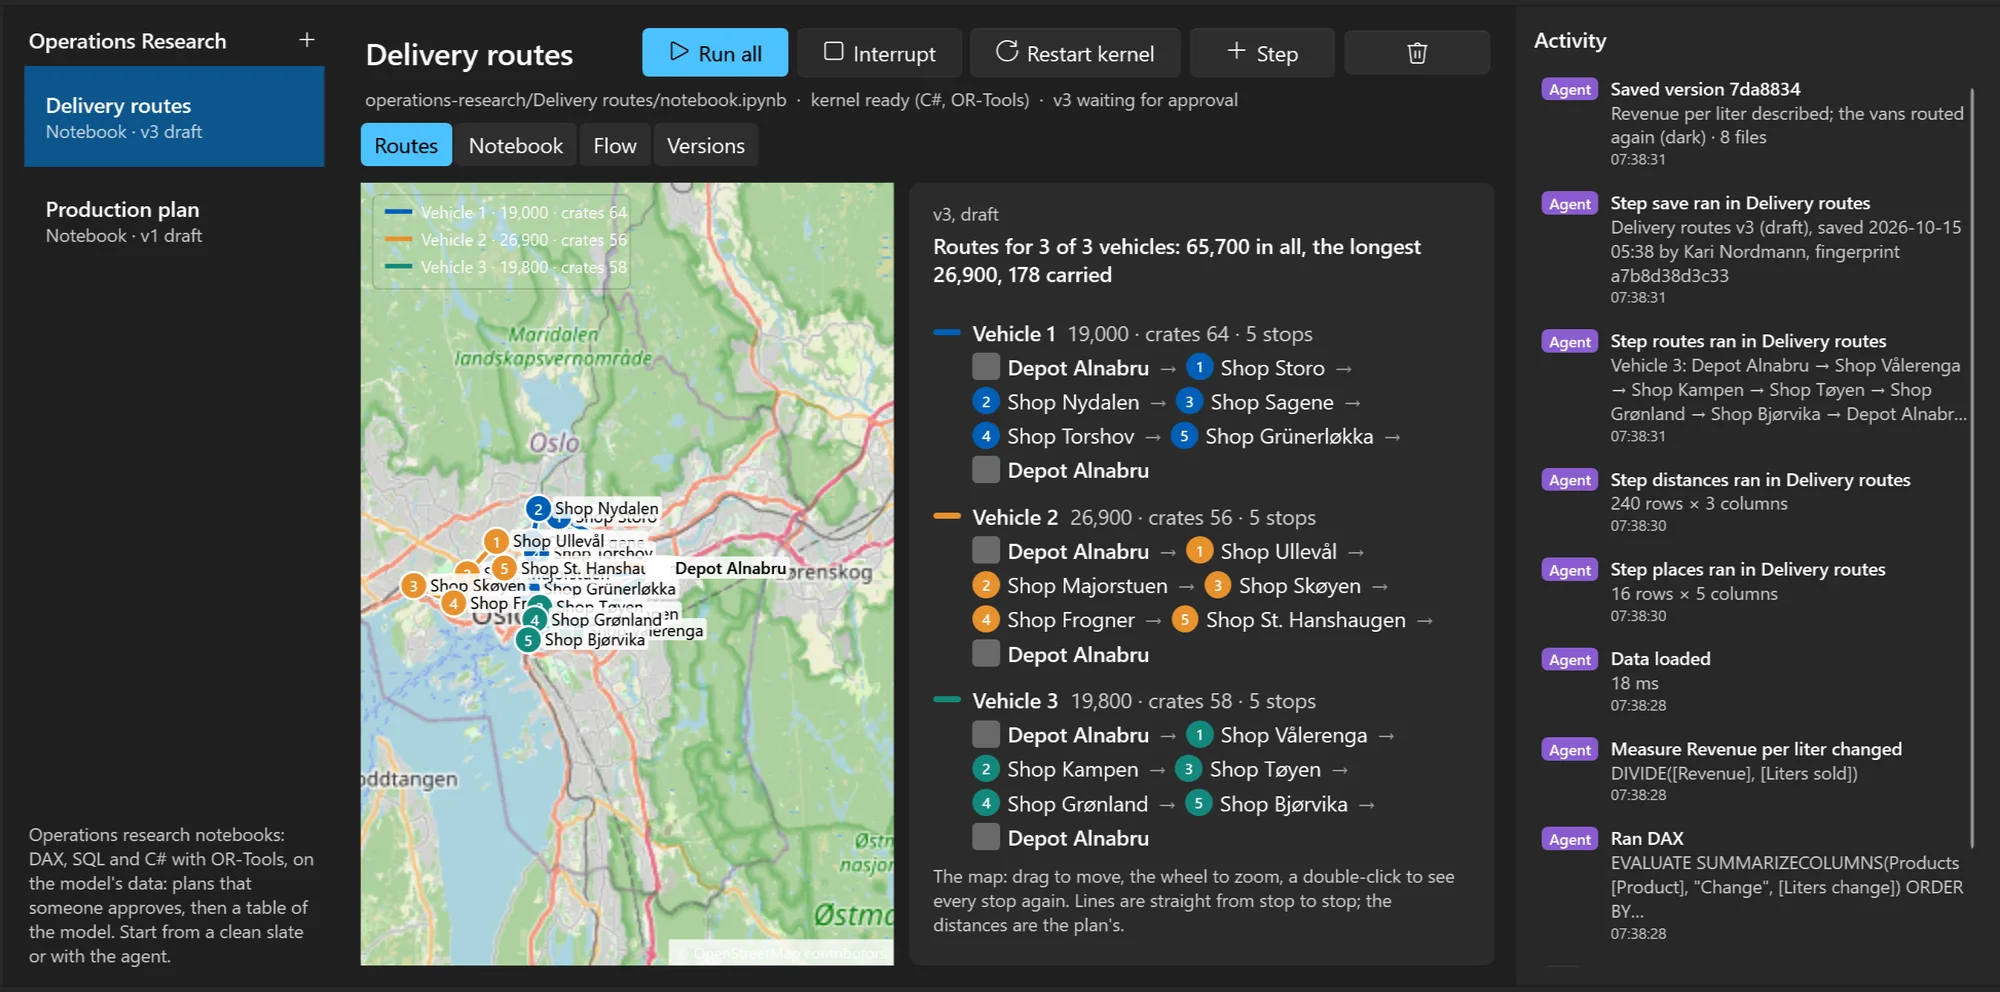The height and width of the screenshot is (992, 2000).
Task: Click Vehicle 2 route header
Action: [1125, 518]
